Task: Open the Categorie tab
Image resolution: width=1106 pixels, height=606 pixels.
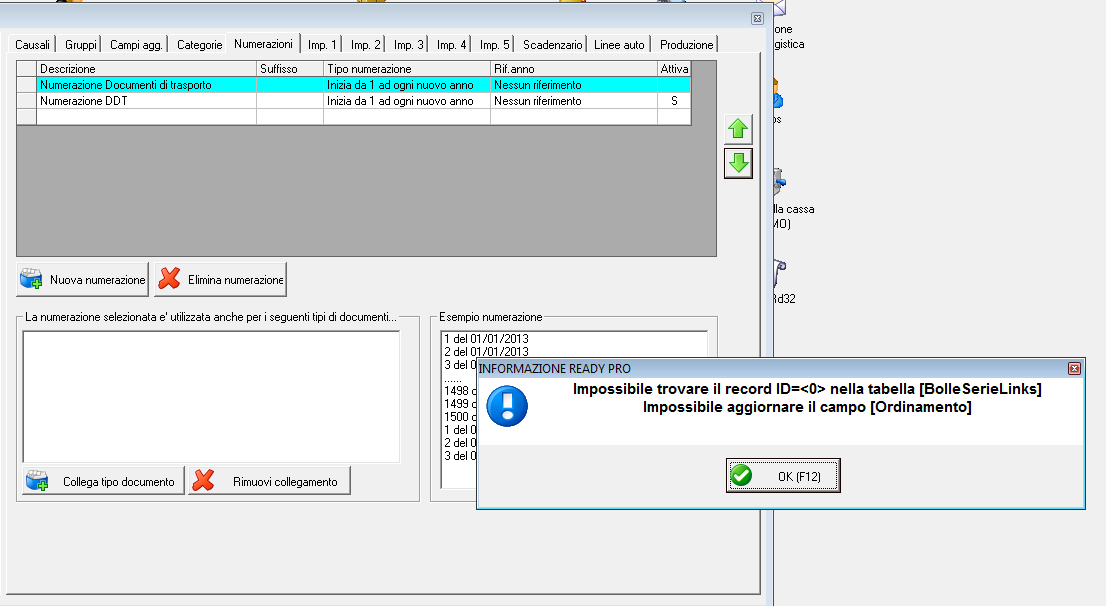Action: point(200,44)
